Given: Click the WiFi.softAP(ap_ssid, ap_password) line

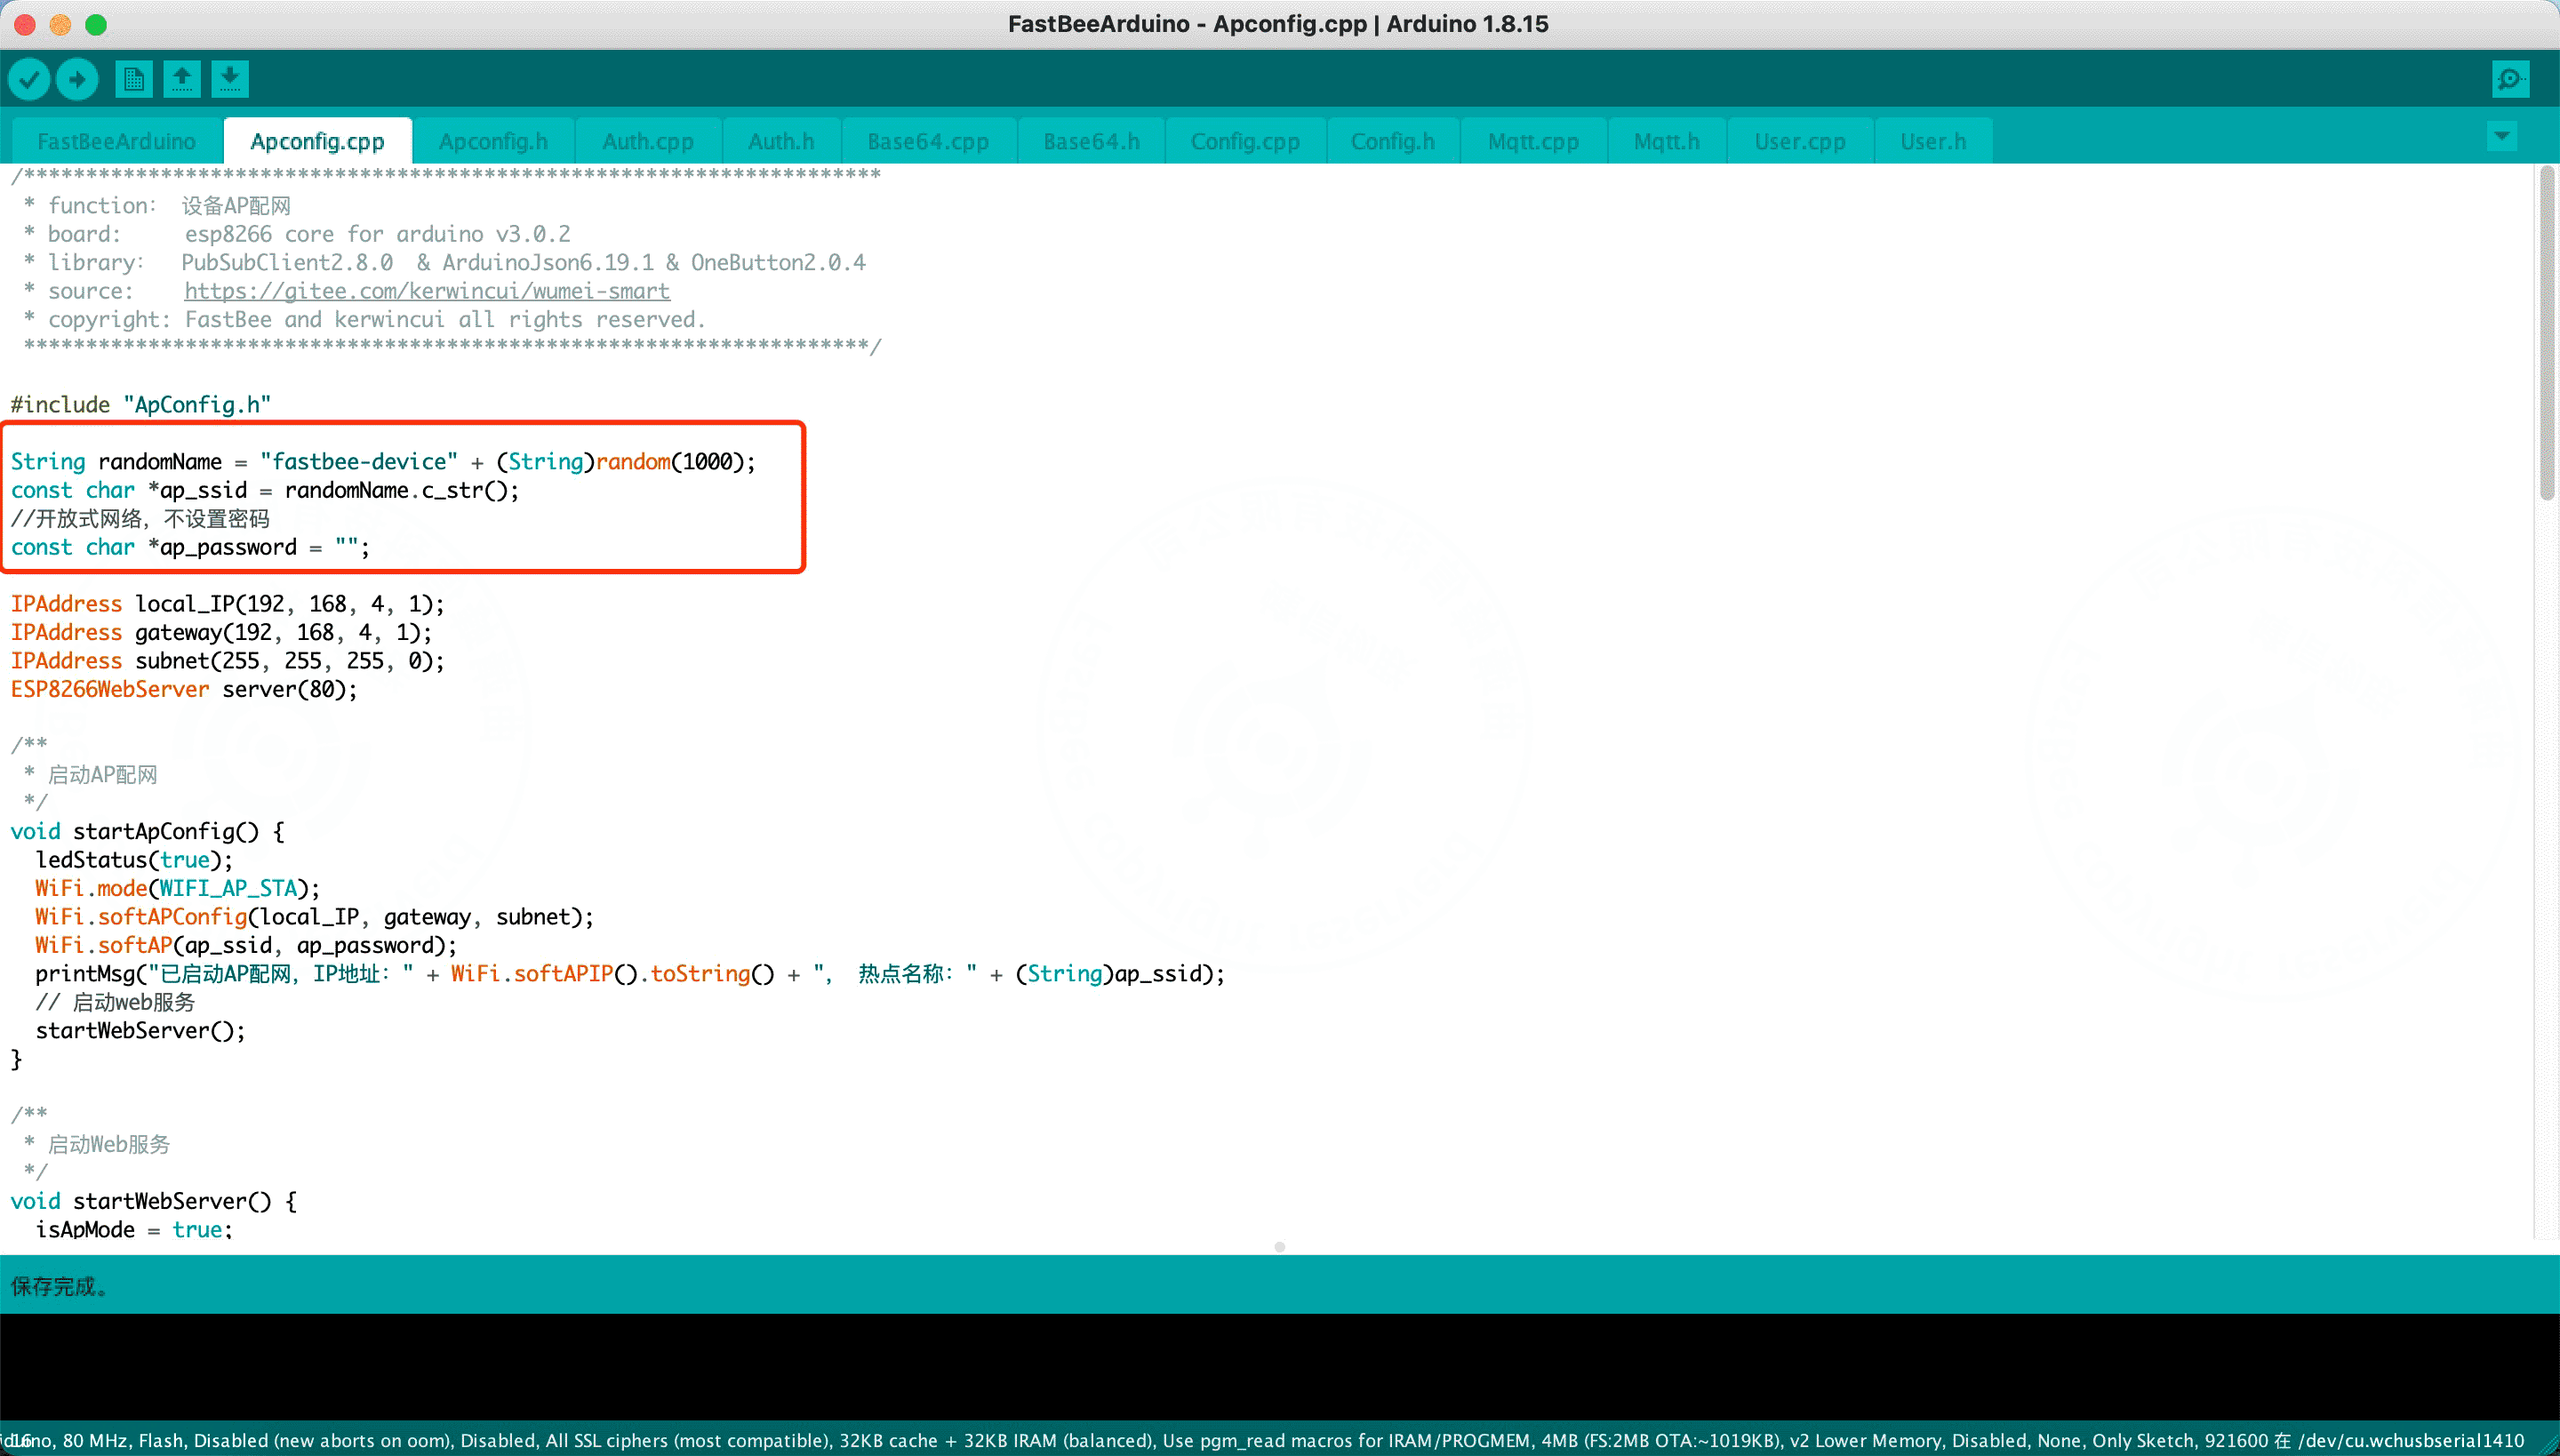Looking at the screenshot, I should point(246,946).
